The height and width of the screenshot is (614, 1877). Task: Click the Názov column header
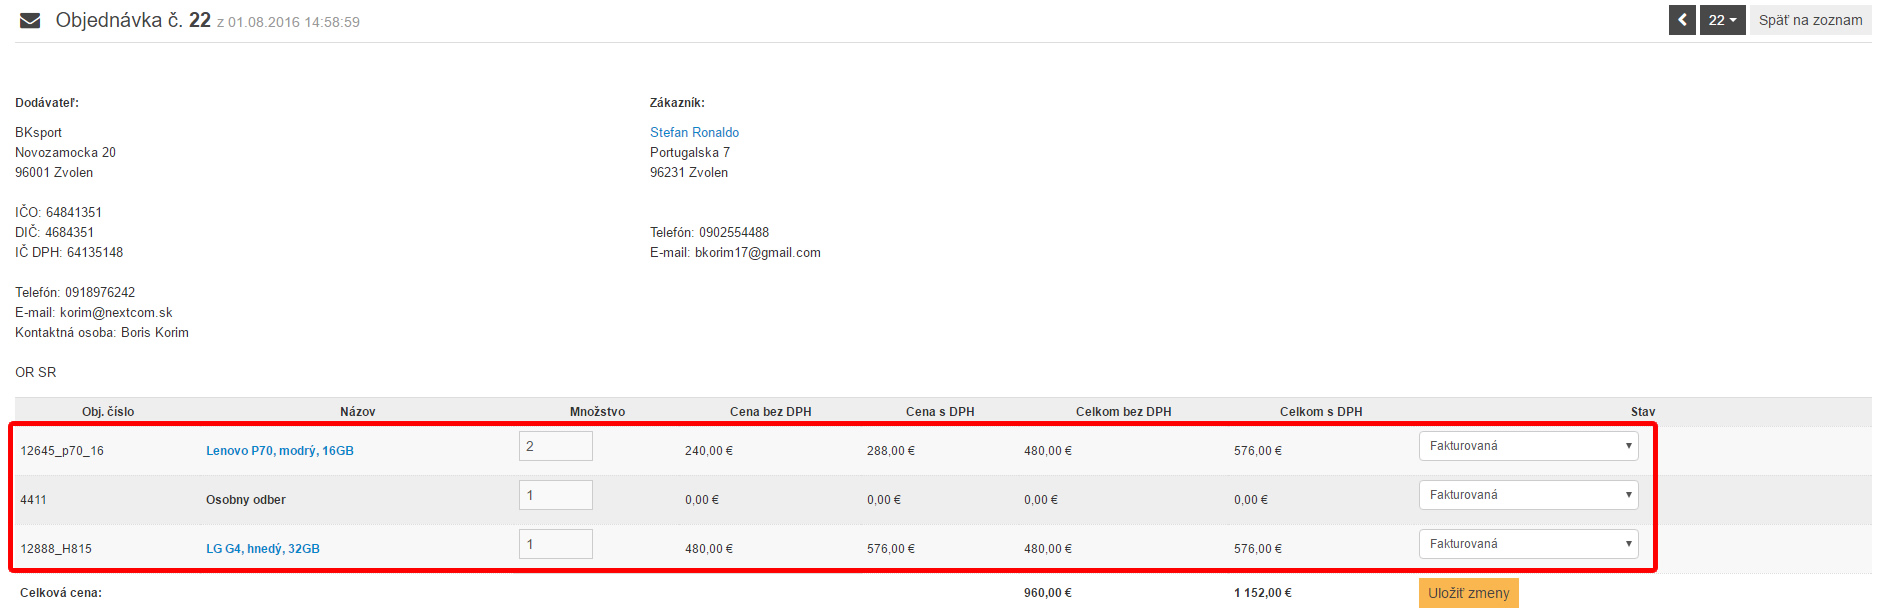[x=358, y=412]
